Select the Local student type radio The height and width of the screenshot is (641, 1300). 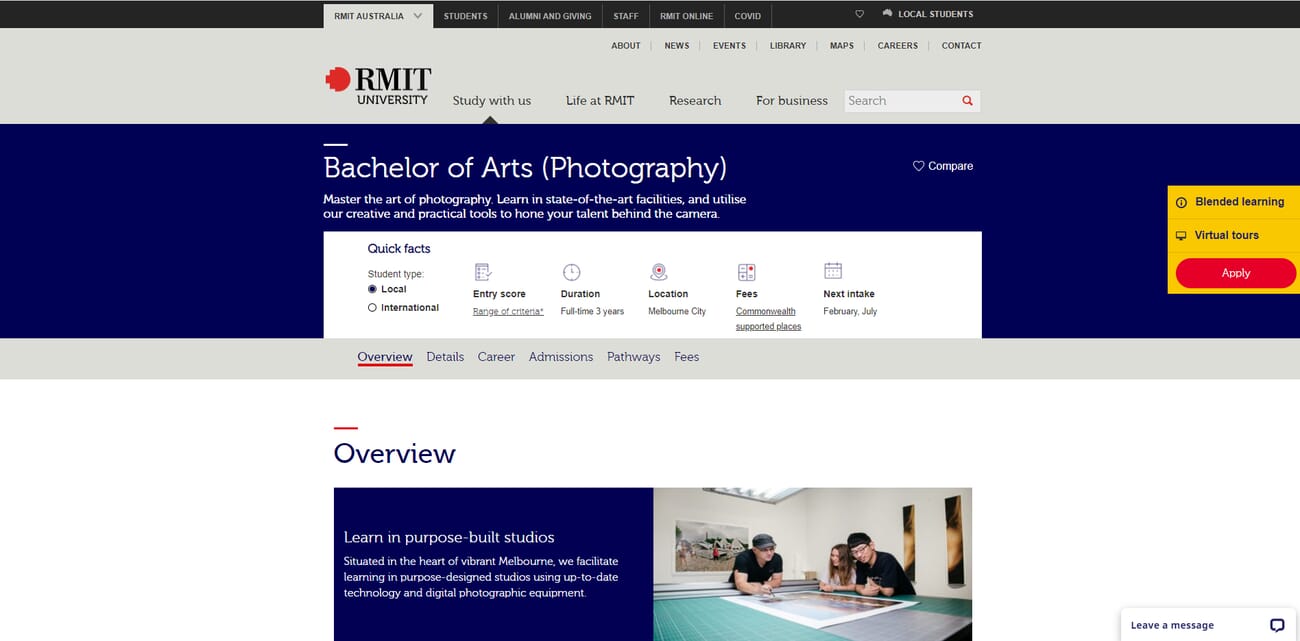tap(372, 289)
